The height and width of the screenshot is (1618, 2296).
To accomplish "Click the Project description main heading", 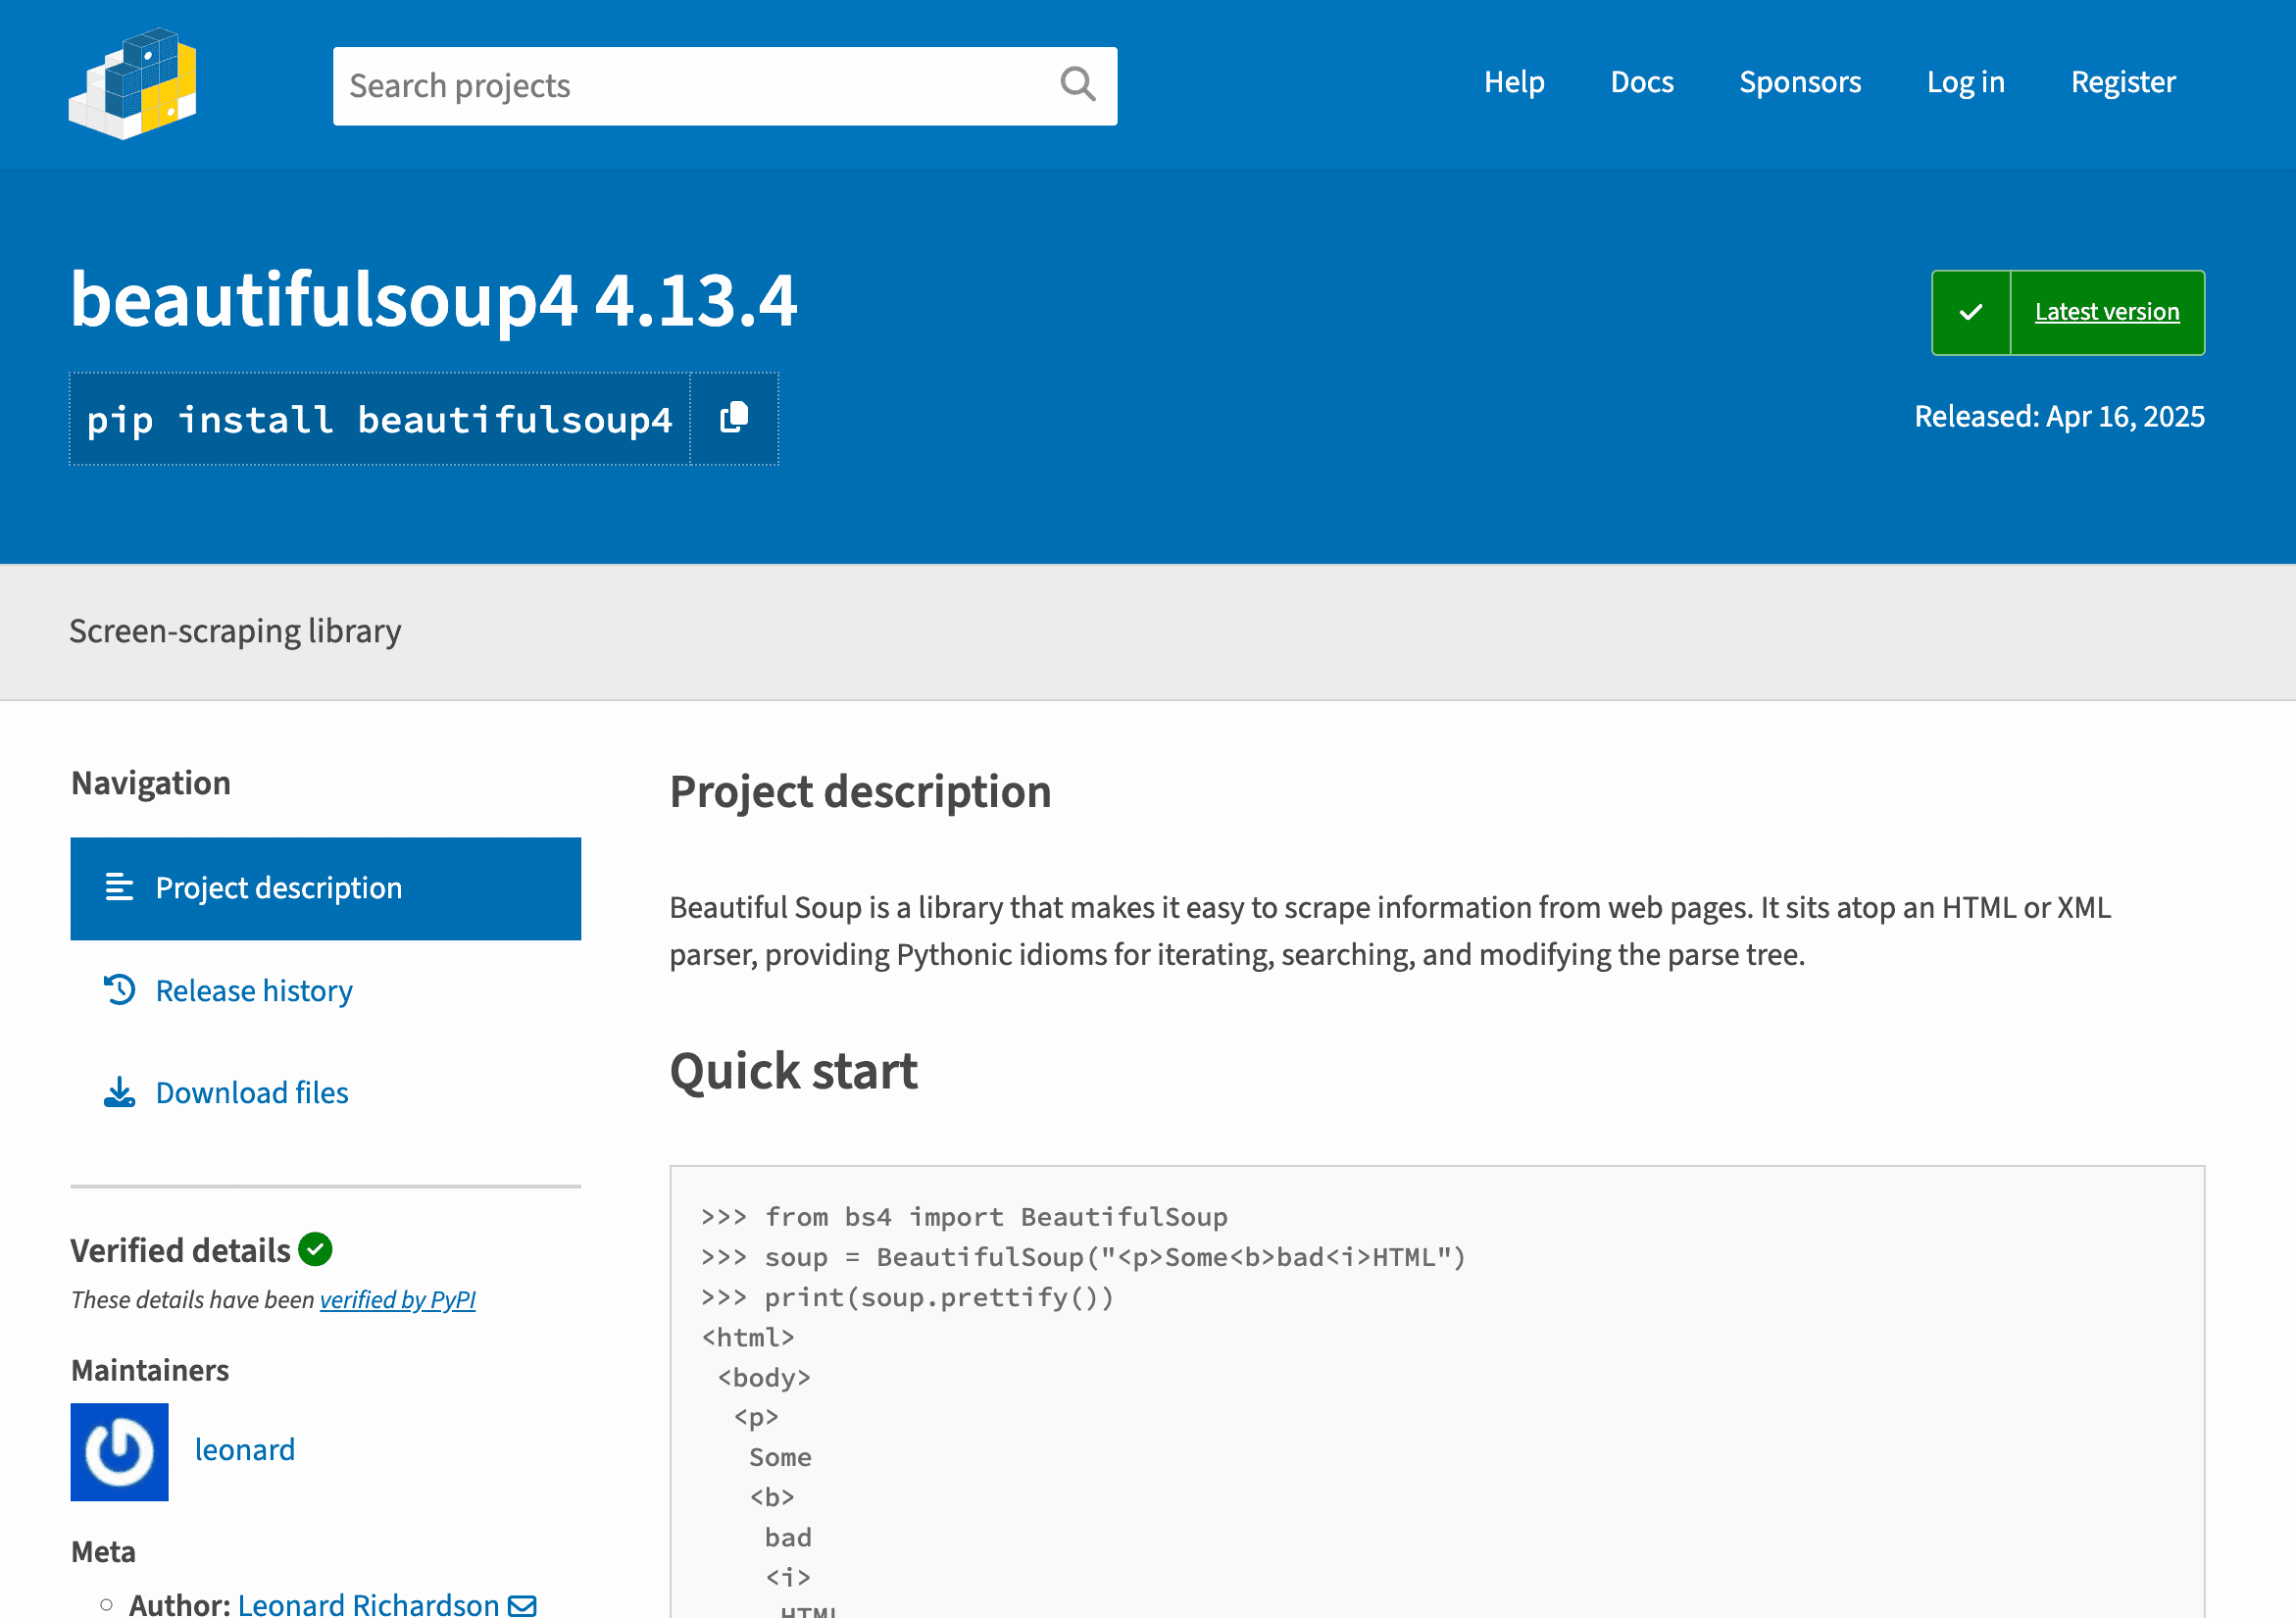I will point(860,792).
